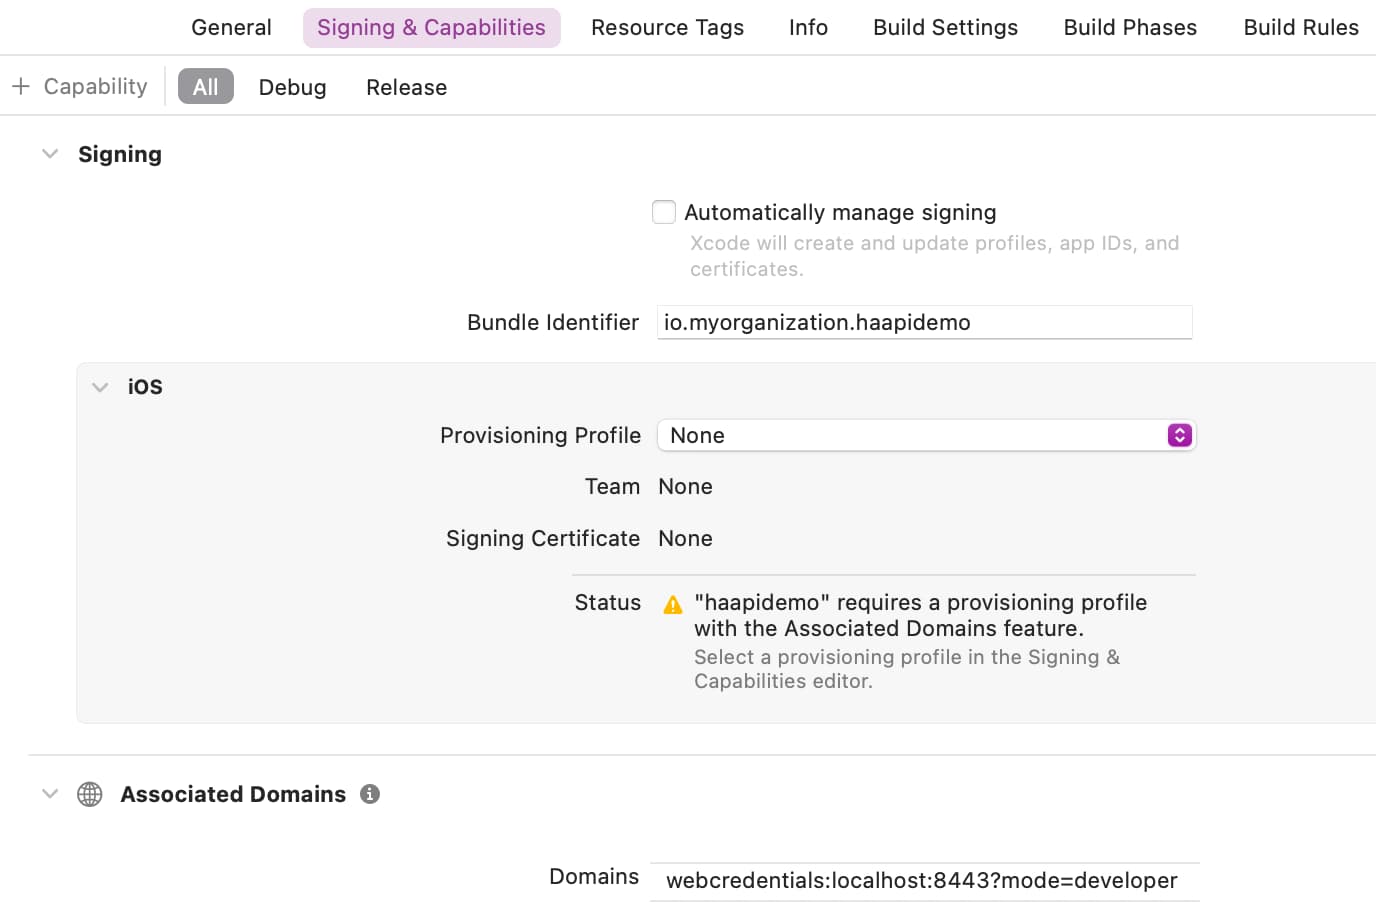Click the Bundle Identifier label
This screenshot has width=1376, height=914.
[553, 322]
